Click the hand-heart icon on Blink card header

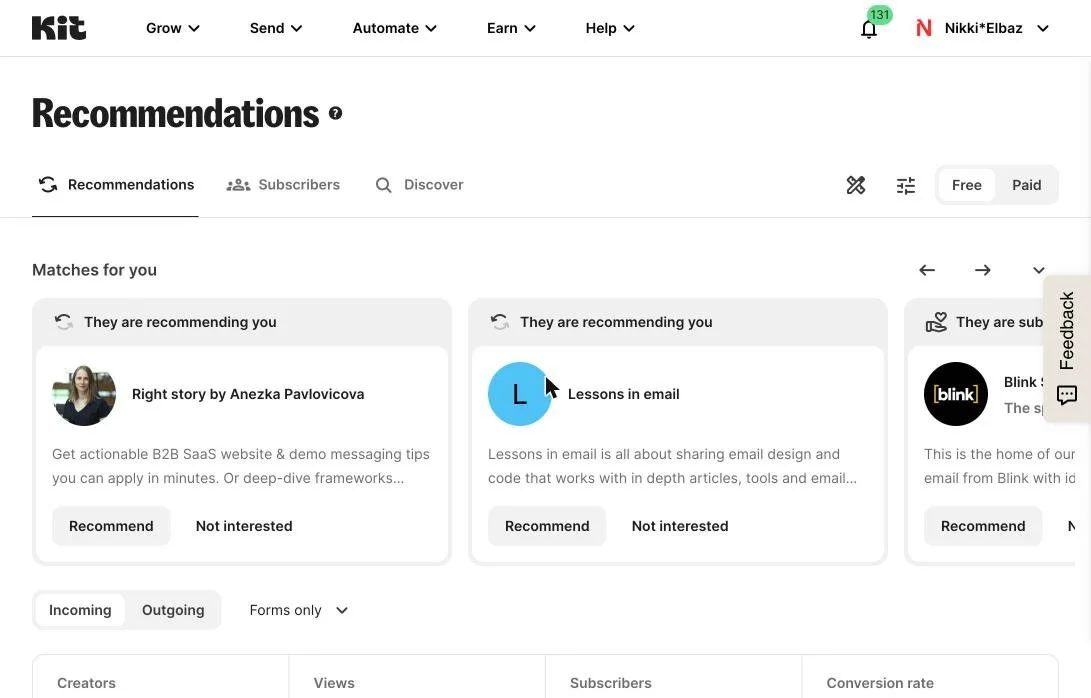[x=936, y=322]
